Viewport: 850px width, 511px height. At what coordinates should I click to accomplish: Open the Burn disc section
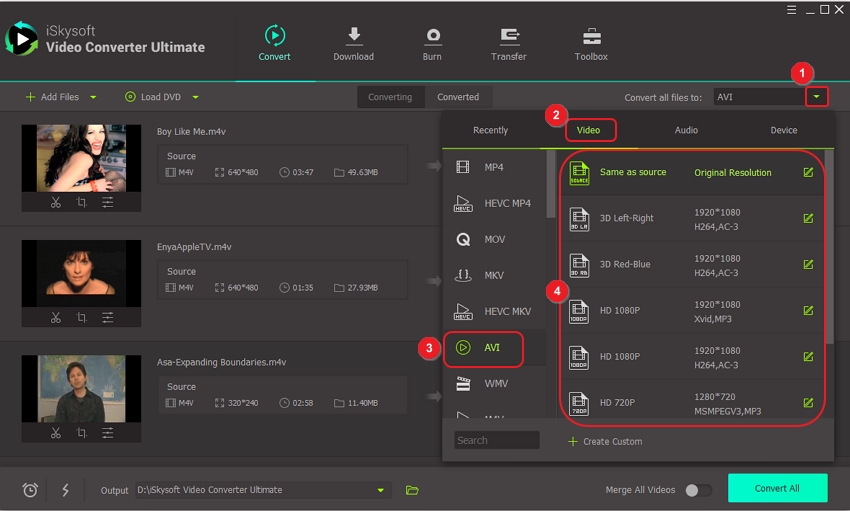coord(432,37)
